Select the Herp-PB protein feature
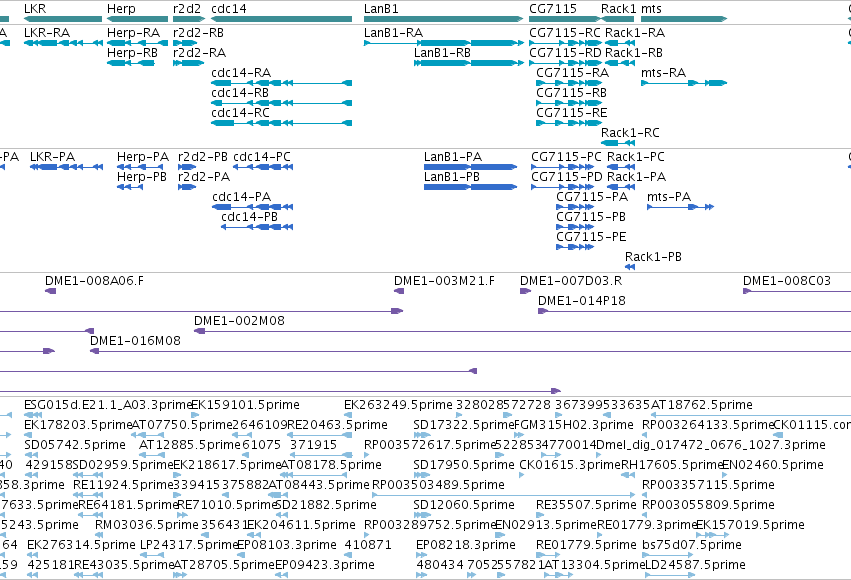This screenshot has width=851, height=580. (130, 187)
